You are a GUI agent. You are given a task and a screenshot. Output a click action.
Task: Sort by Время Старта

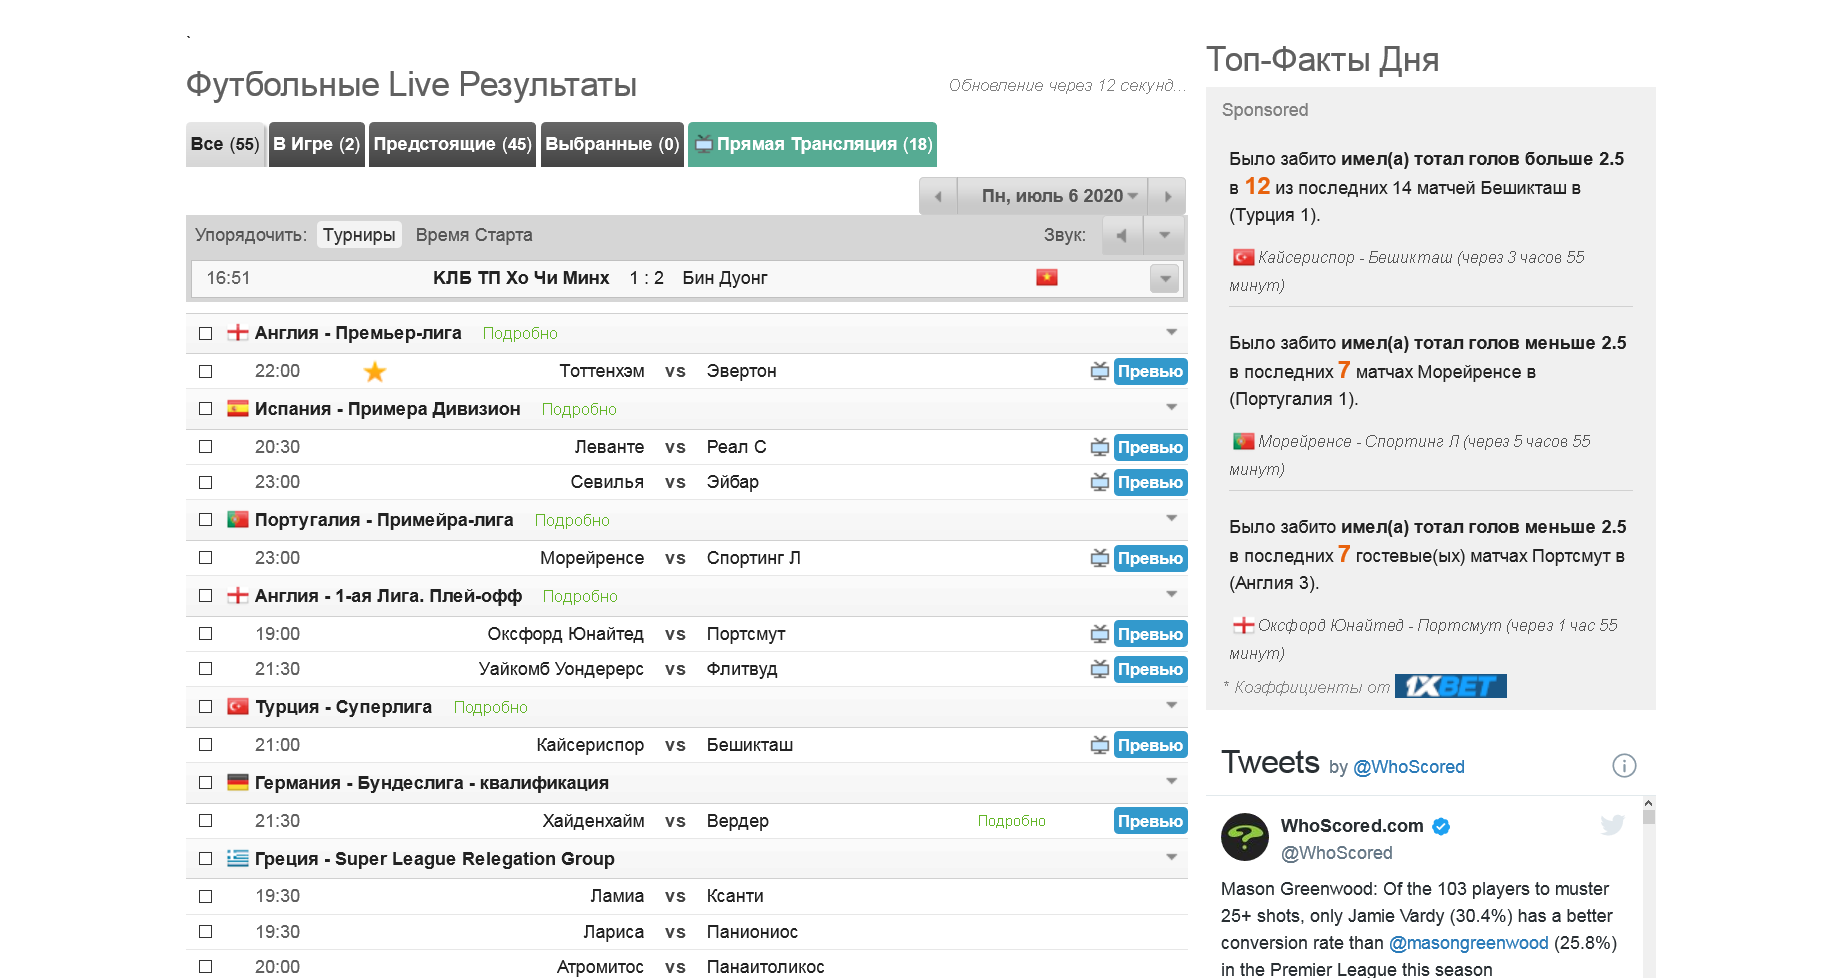[474, 235]
